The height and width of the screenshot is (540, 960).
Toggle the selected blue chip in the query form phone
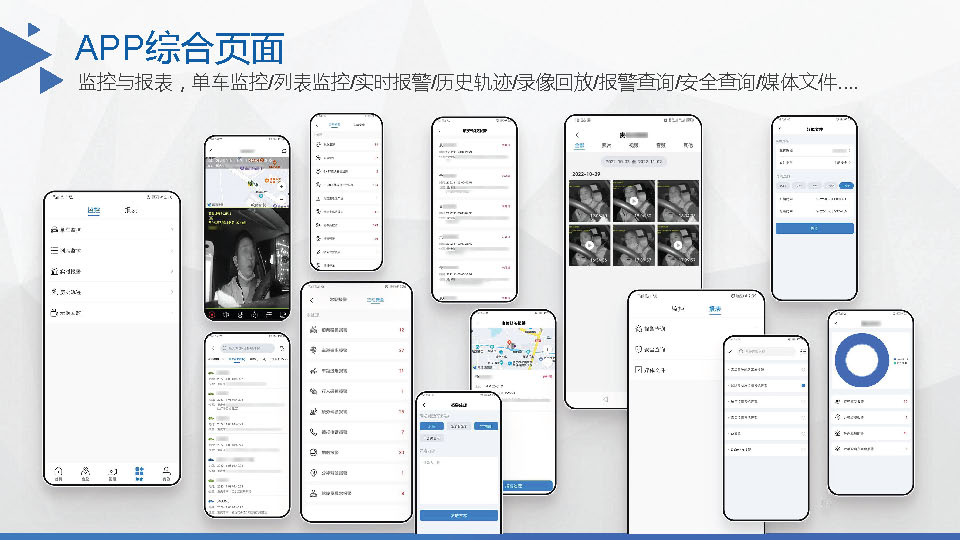coord(847,185)
